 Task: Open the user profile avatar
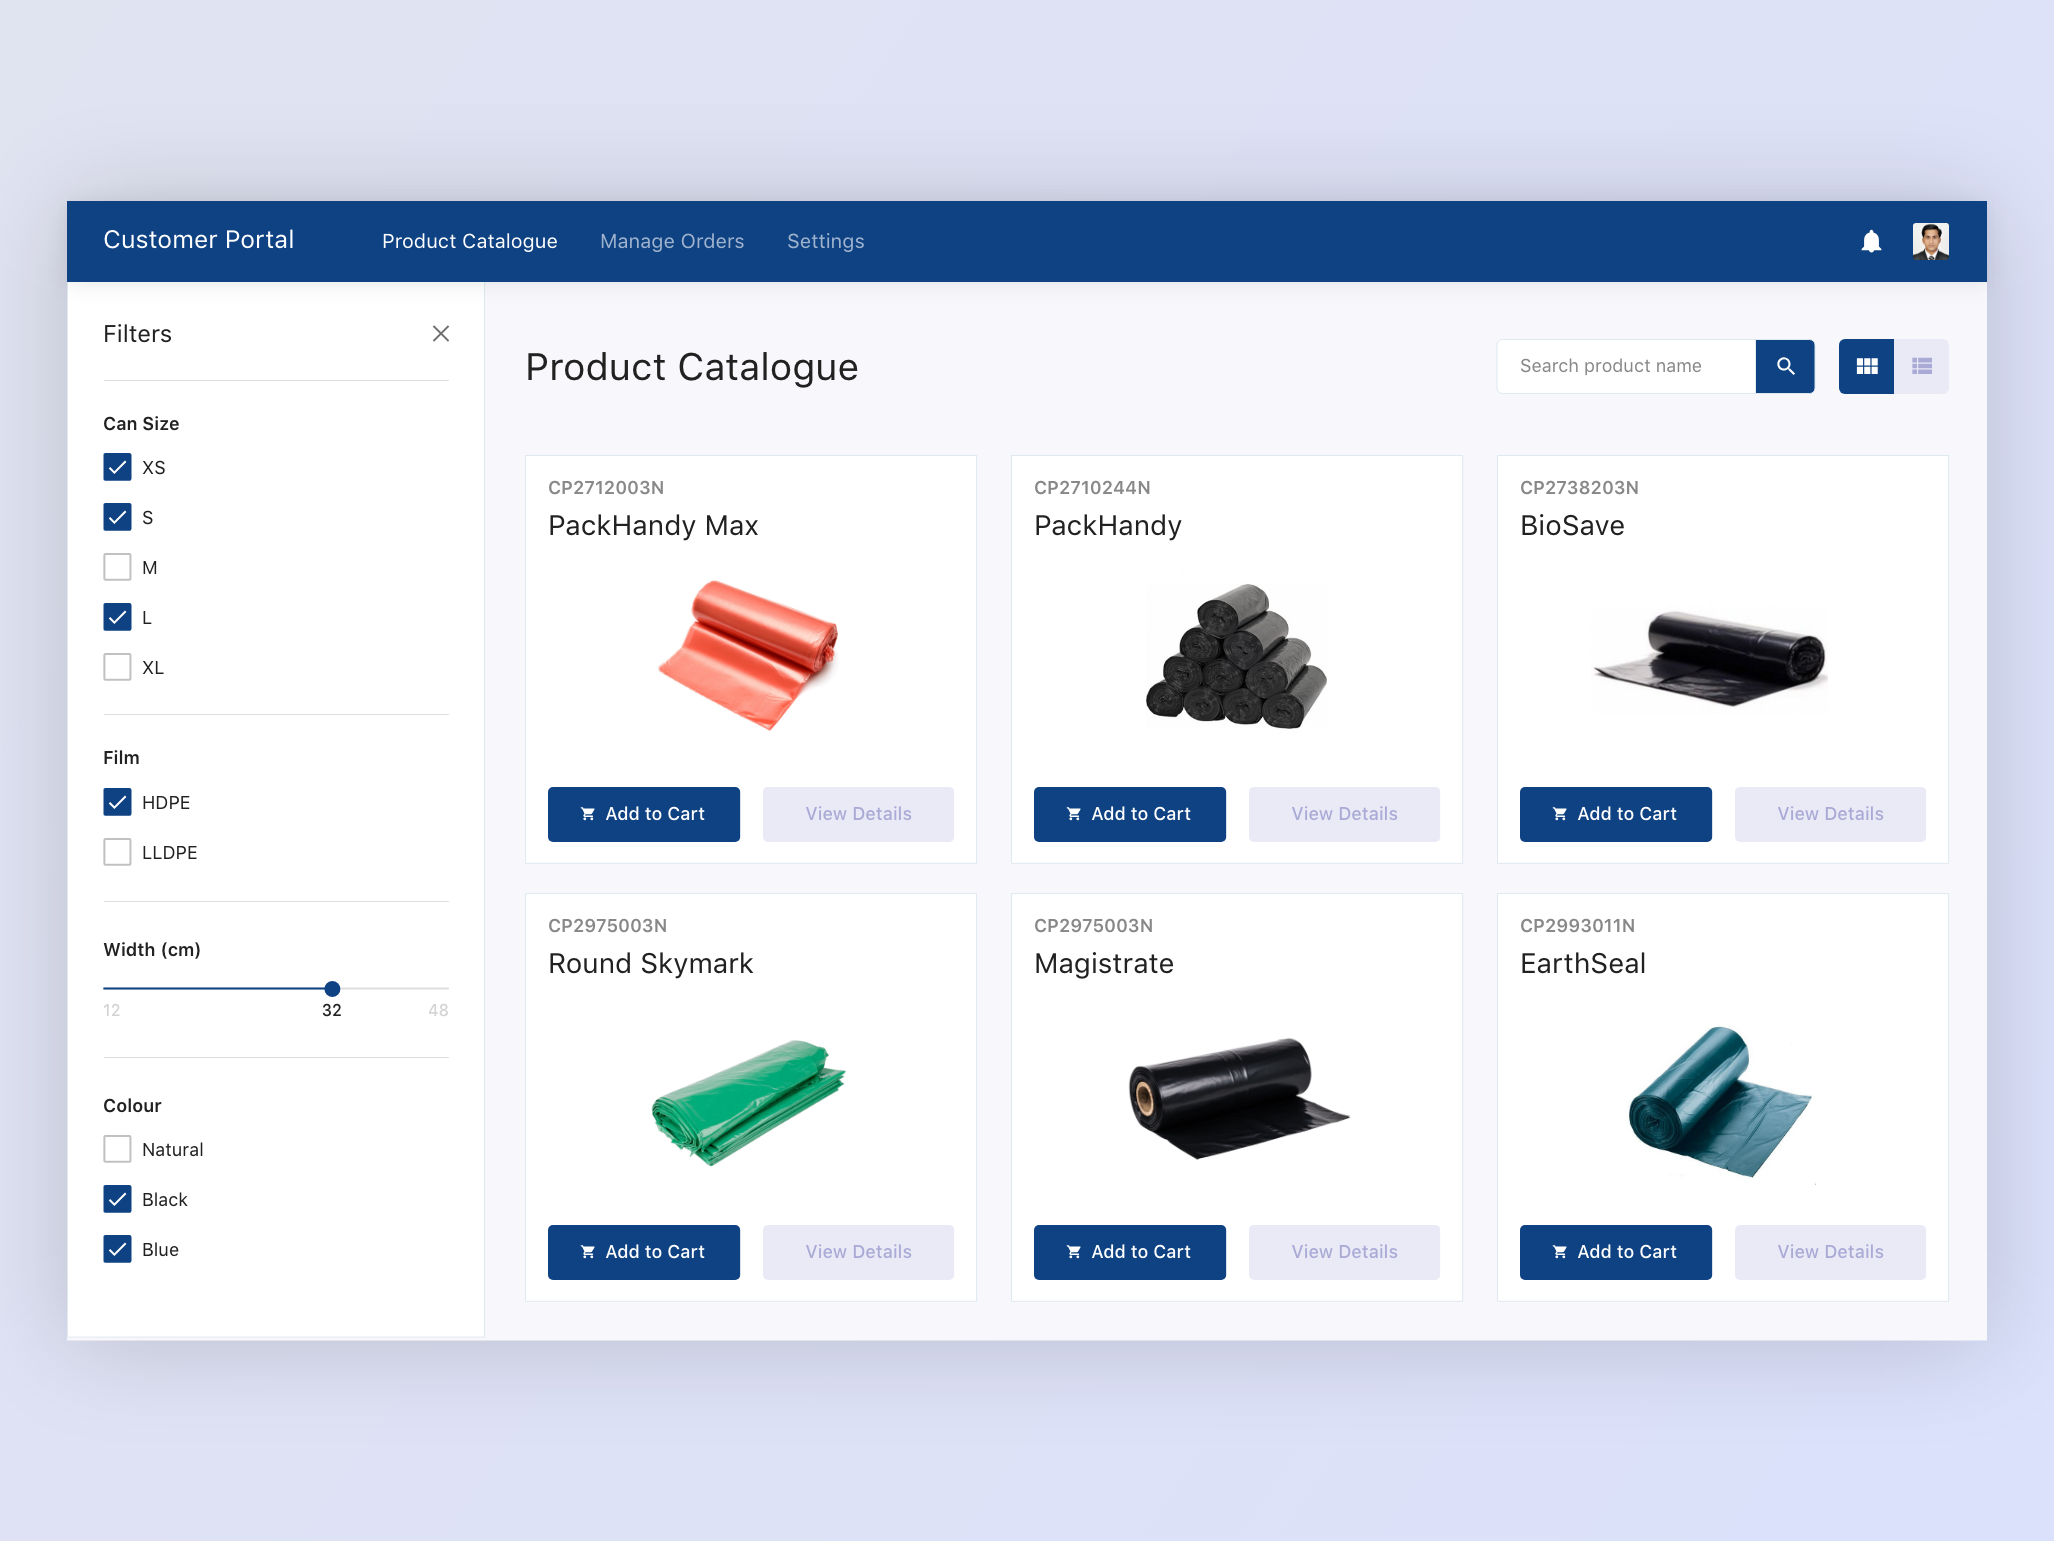tap(1930, 241)
